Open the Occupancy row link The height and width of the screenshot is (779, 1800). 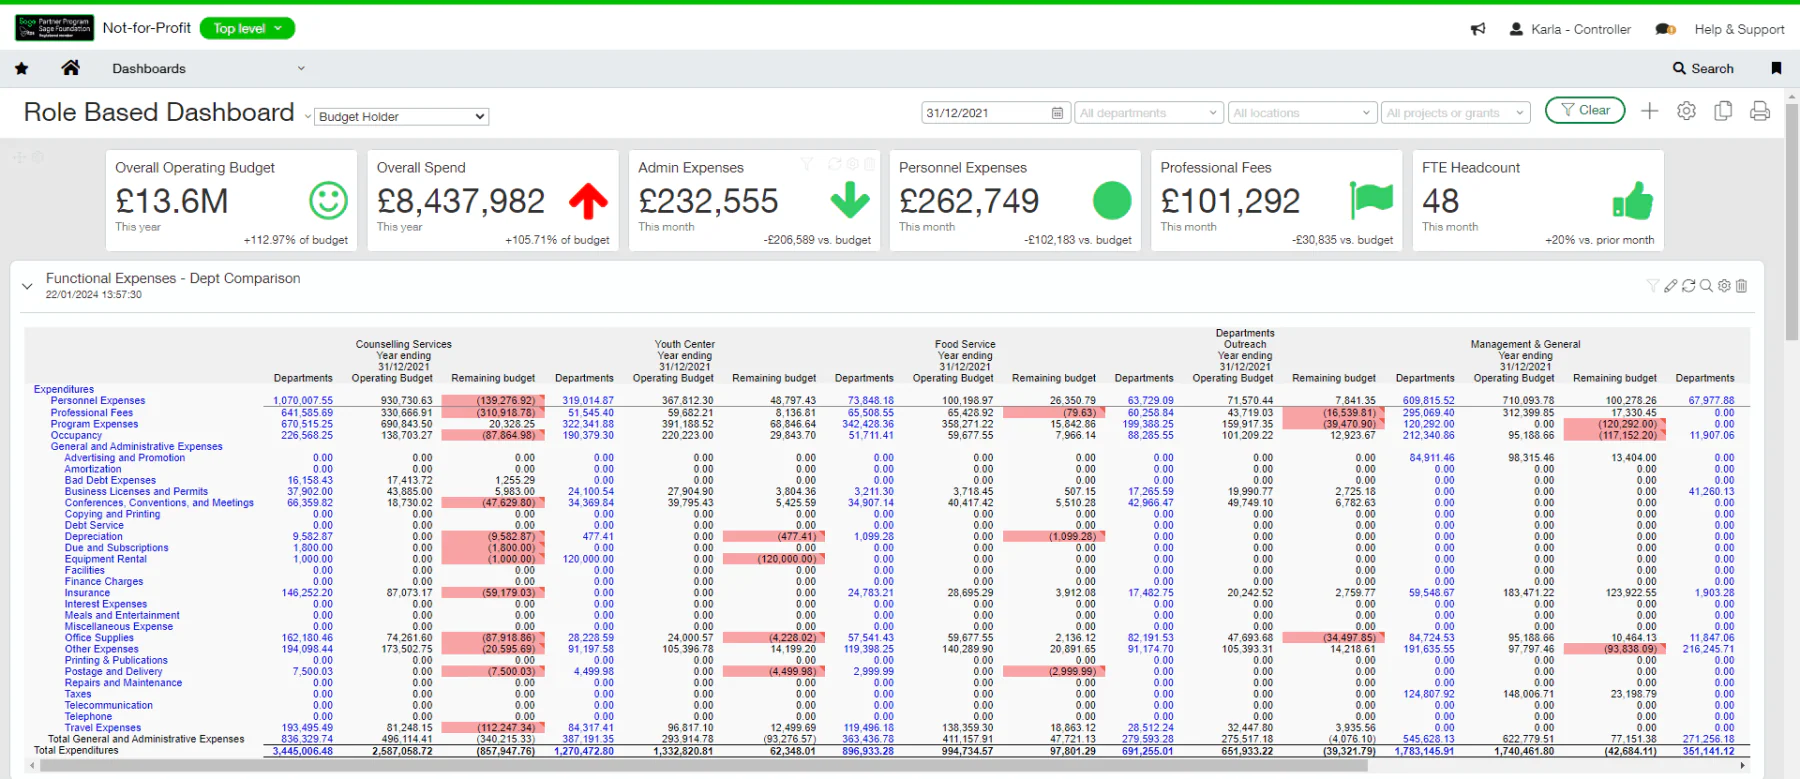[x=77, y=435]
